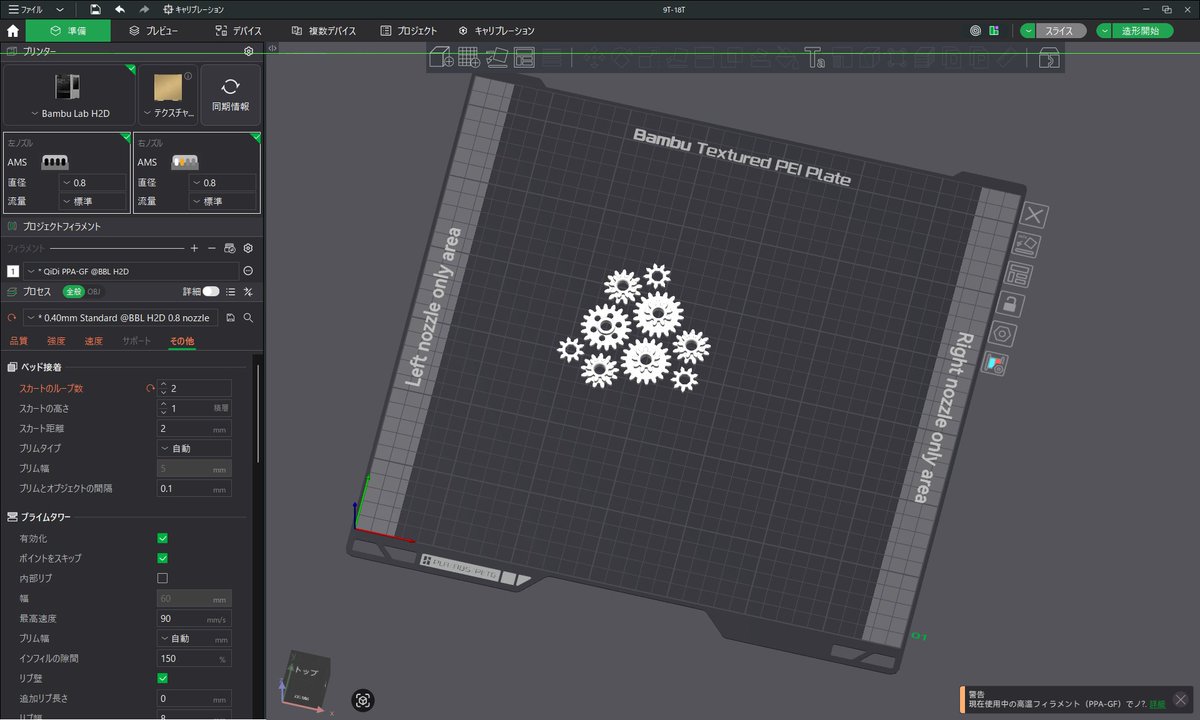This screenshot has height=720, width=1200.
Task: Open the ブリムタイプ 自動 dropdown
Action: [x=194, y=448]
